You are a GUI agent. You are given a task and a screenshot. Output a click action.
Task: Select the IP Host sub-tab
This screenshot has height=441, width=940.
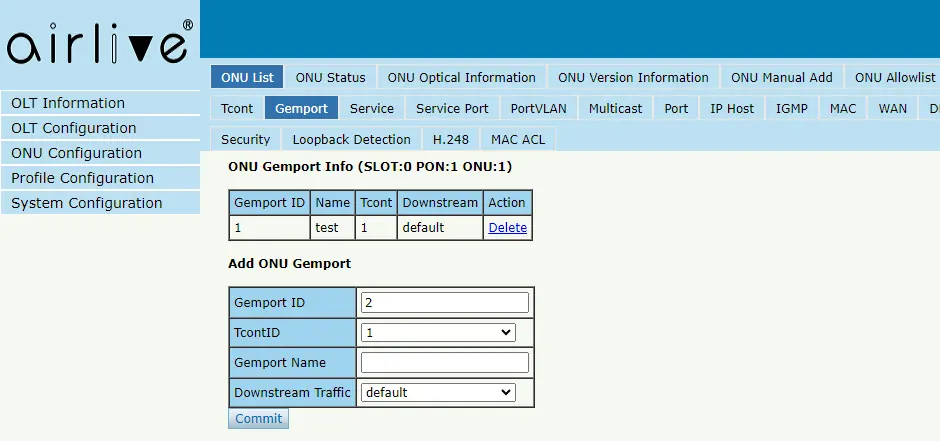click(732, 108)
